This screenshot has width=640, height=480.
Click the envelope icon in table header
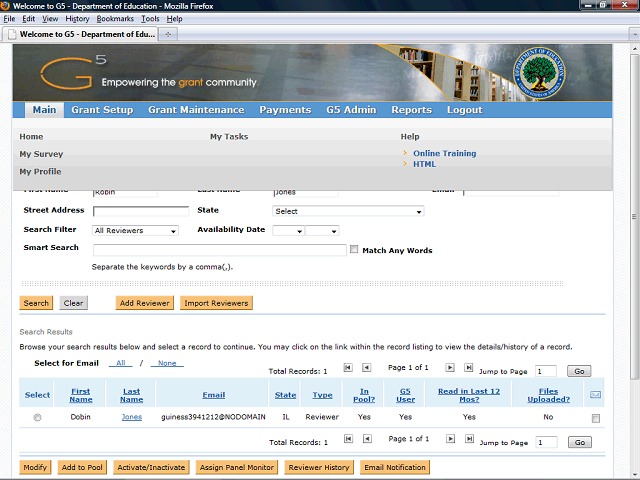pos(596,395)
